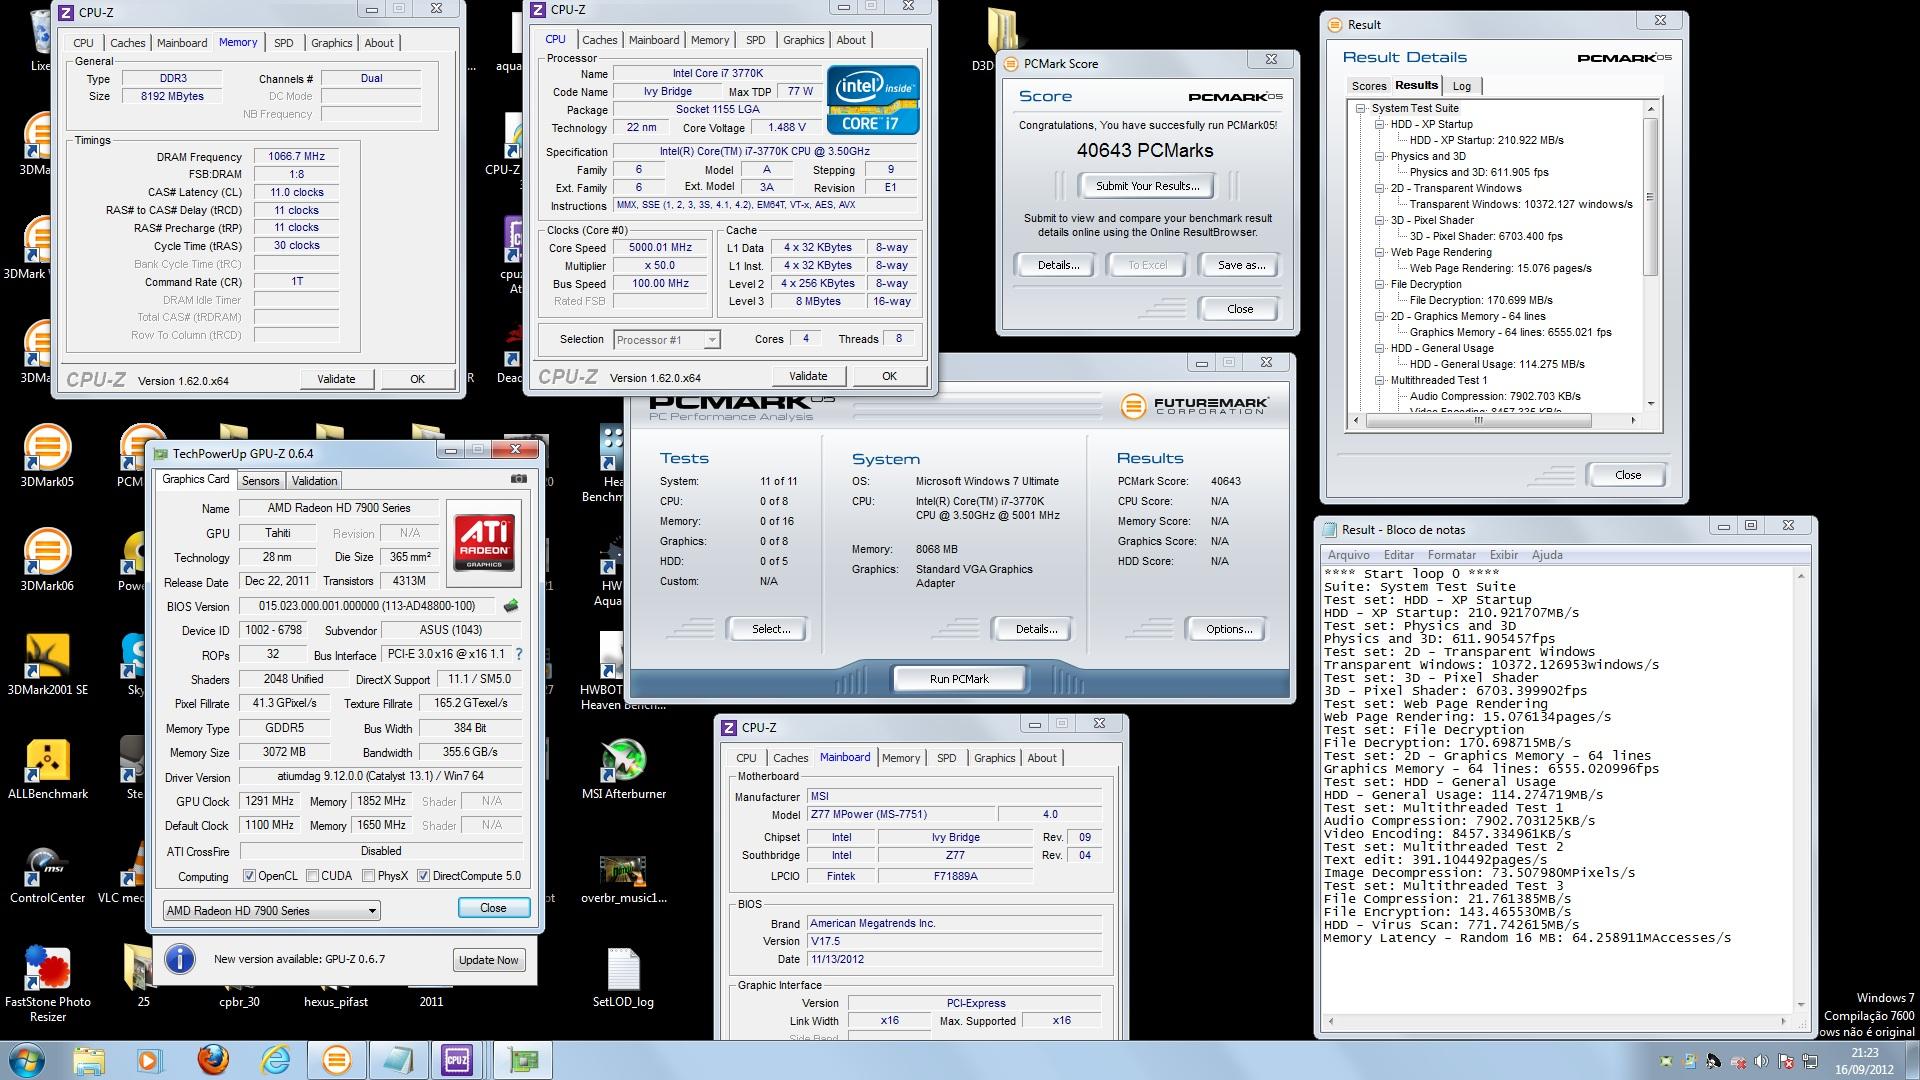Viewport: 1920px width, 1080px height.
Task: Click the clock showing 21:23 in system tray
Action: (x=1864, y=1053)
